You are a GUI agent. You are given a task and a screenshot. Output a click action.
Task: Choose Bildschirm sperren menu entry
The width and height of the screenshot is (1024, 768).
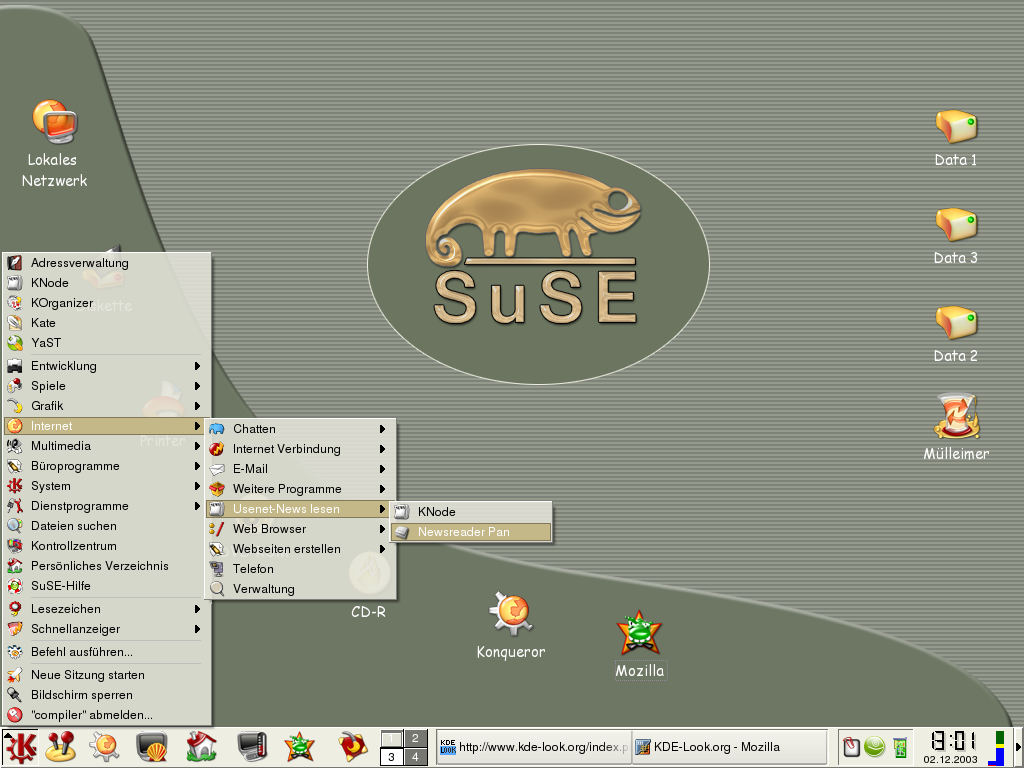click(107, 696)
